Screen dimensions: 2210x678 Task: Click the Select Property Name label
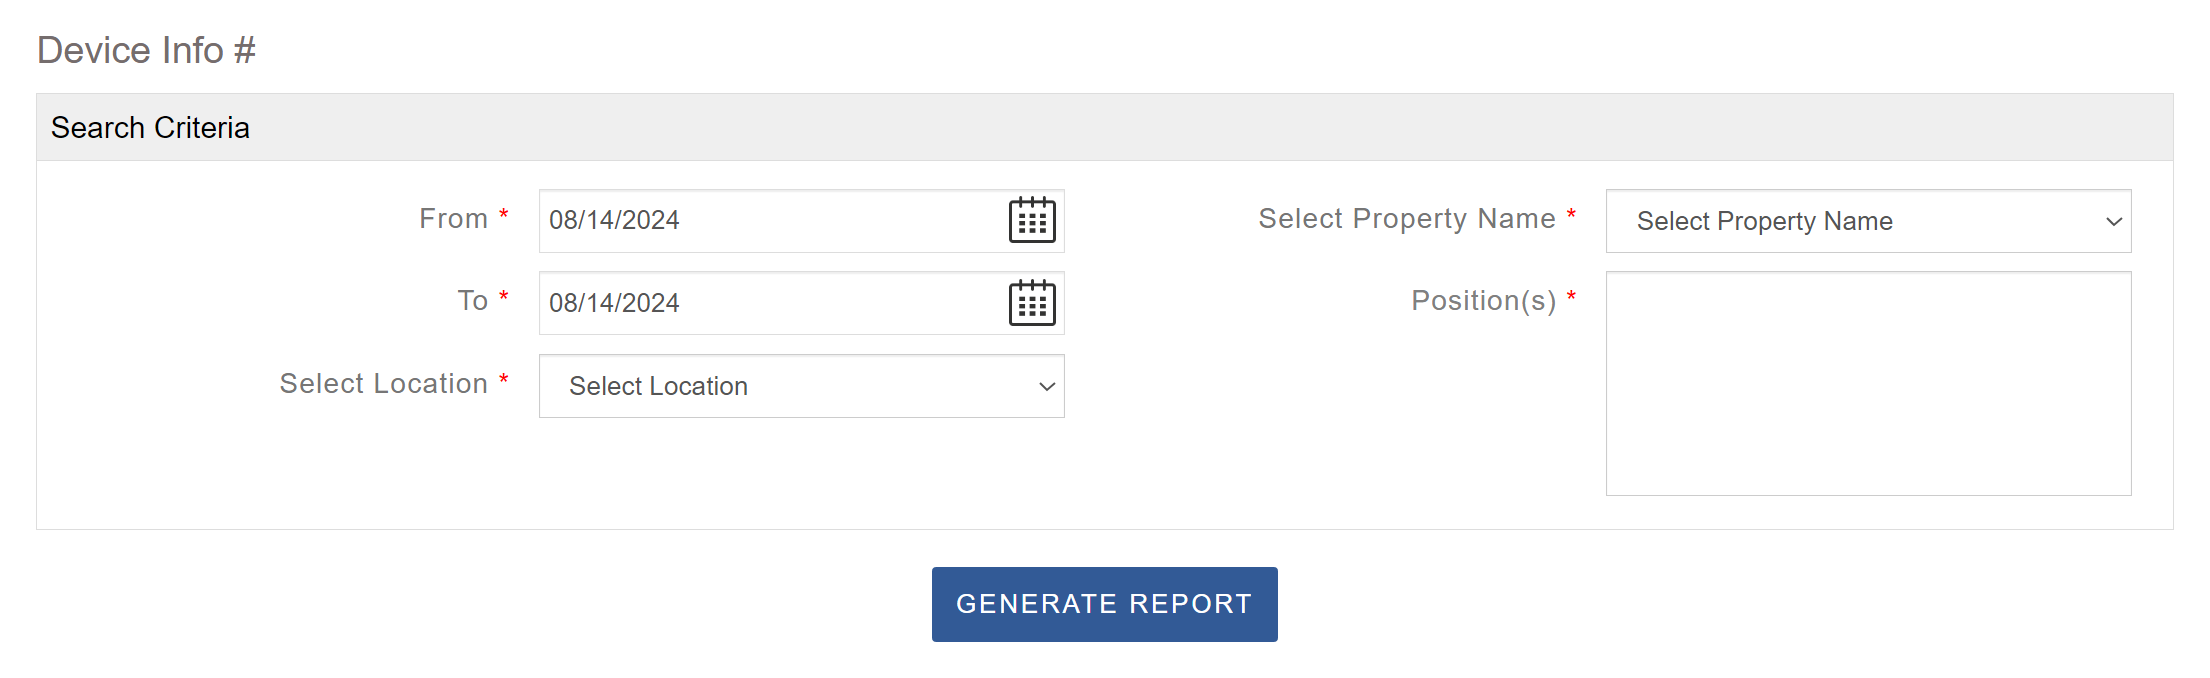(1406, 219)
